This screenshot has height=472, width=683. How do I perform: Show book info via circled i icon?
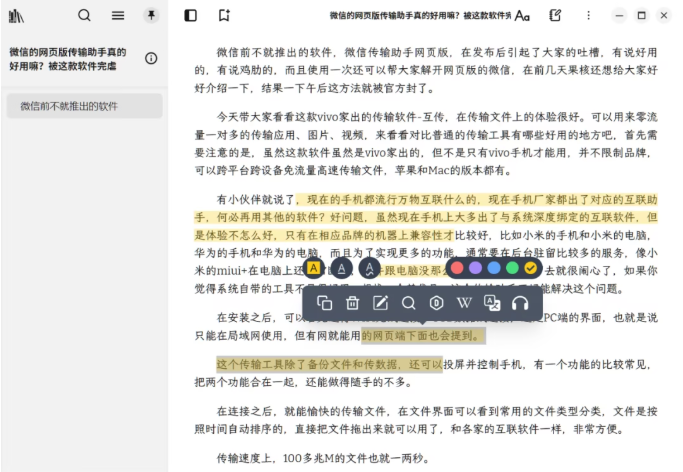151,58
